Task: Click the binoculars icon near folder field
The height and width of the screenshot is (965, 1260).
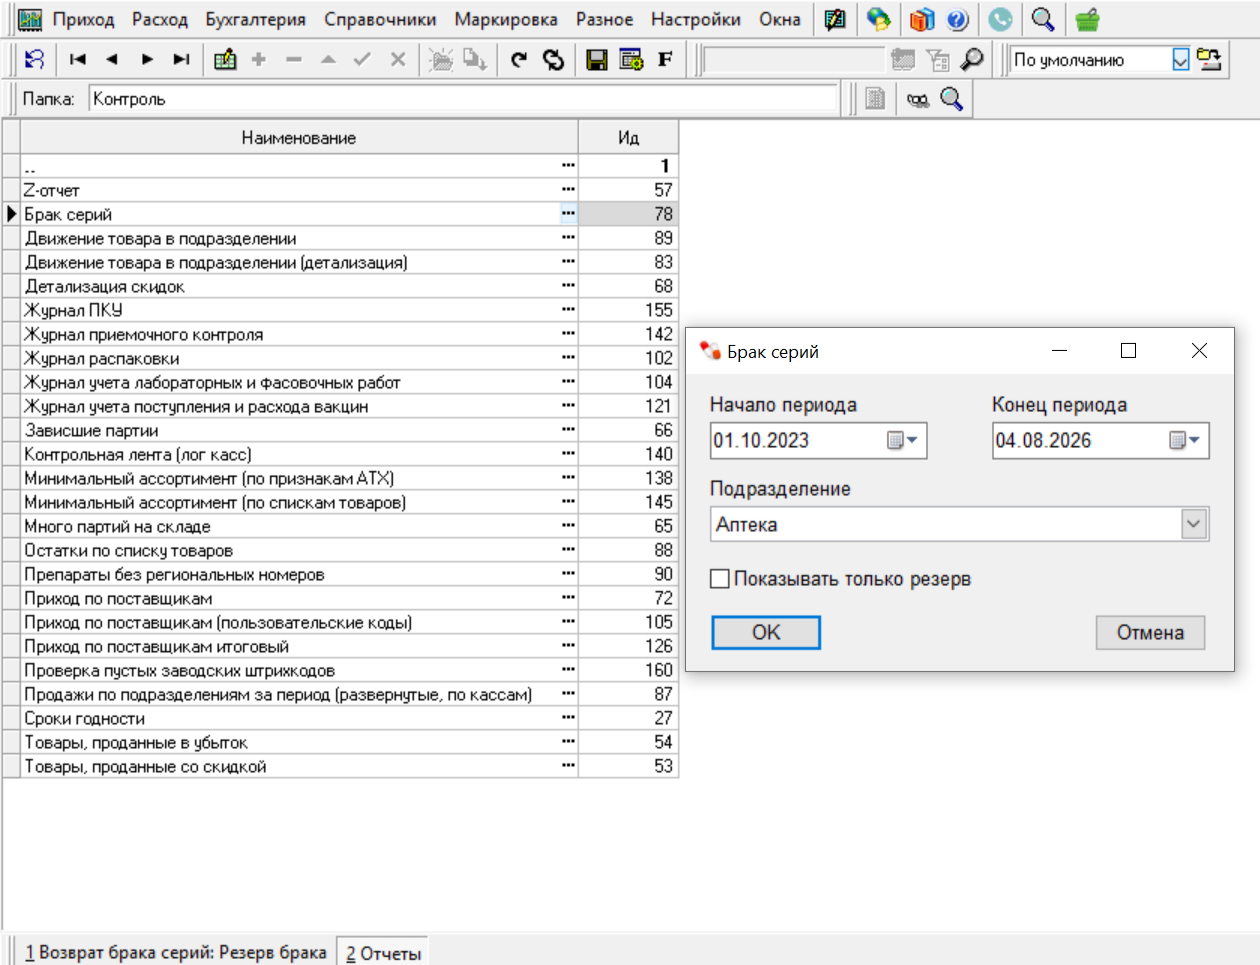Action: 918,99
